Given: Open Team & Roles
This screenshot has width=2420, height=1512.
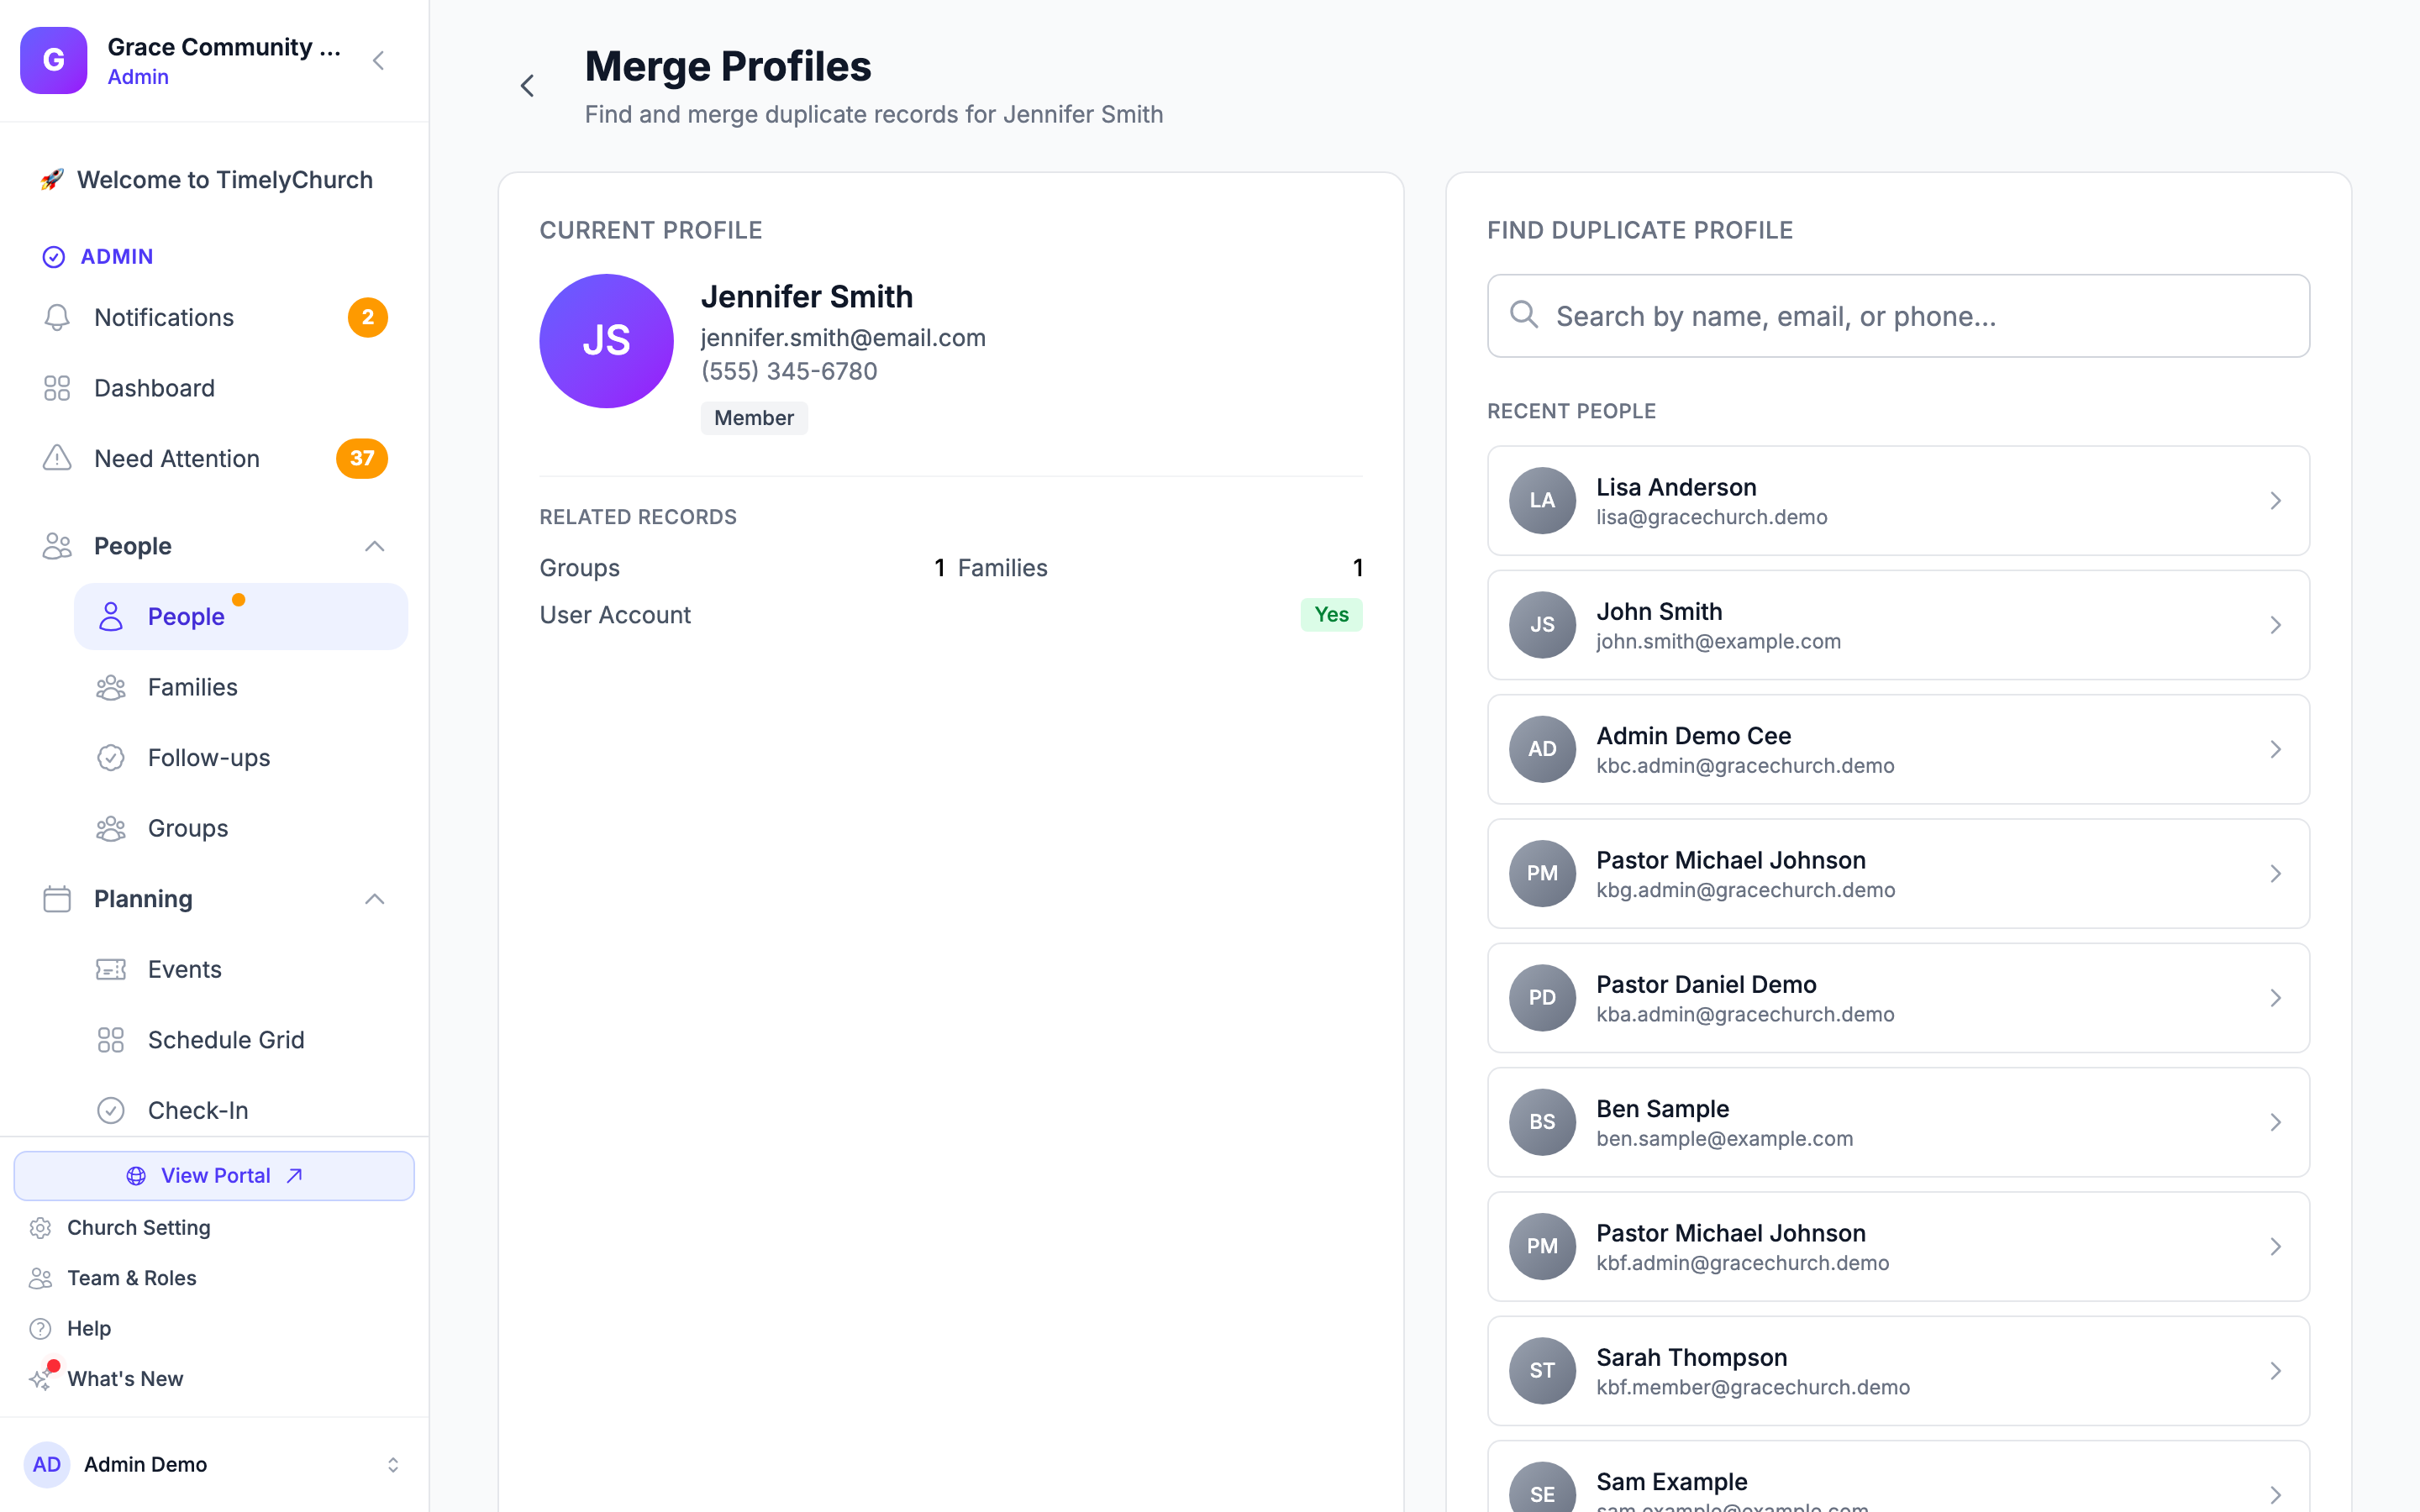Looking at the screenshot, I should click(x=131, y=1278).
